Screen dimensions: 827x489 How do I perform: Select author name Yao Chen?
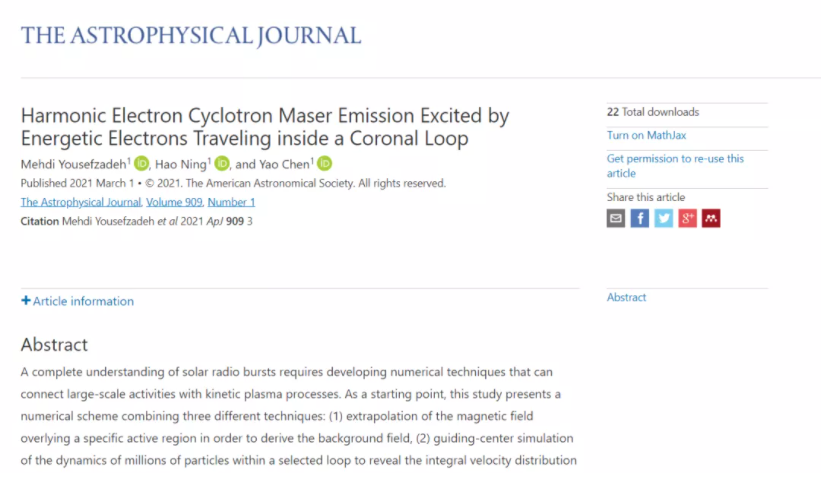[283, 164]
